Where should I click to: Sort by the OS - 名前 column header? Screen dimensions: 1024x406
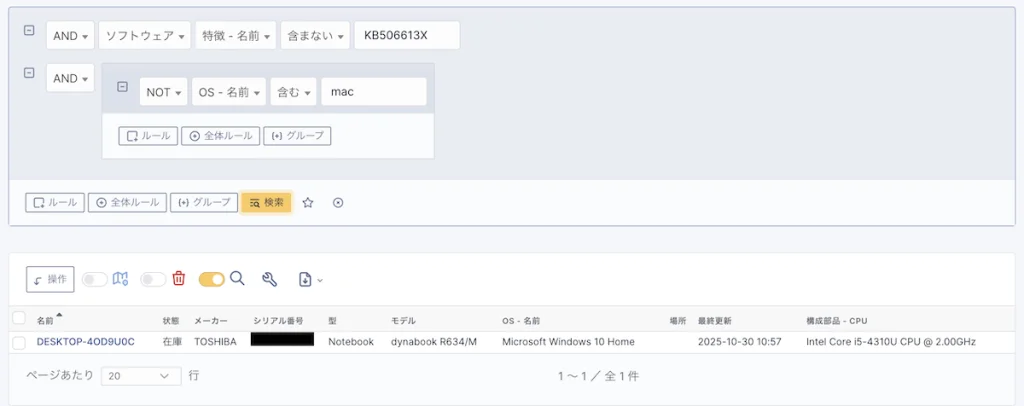click(x=521, y=321)
